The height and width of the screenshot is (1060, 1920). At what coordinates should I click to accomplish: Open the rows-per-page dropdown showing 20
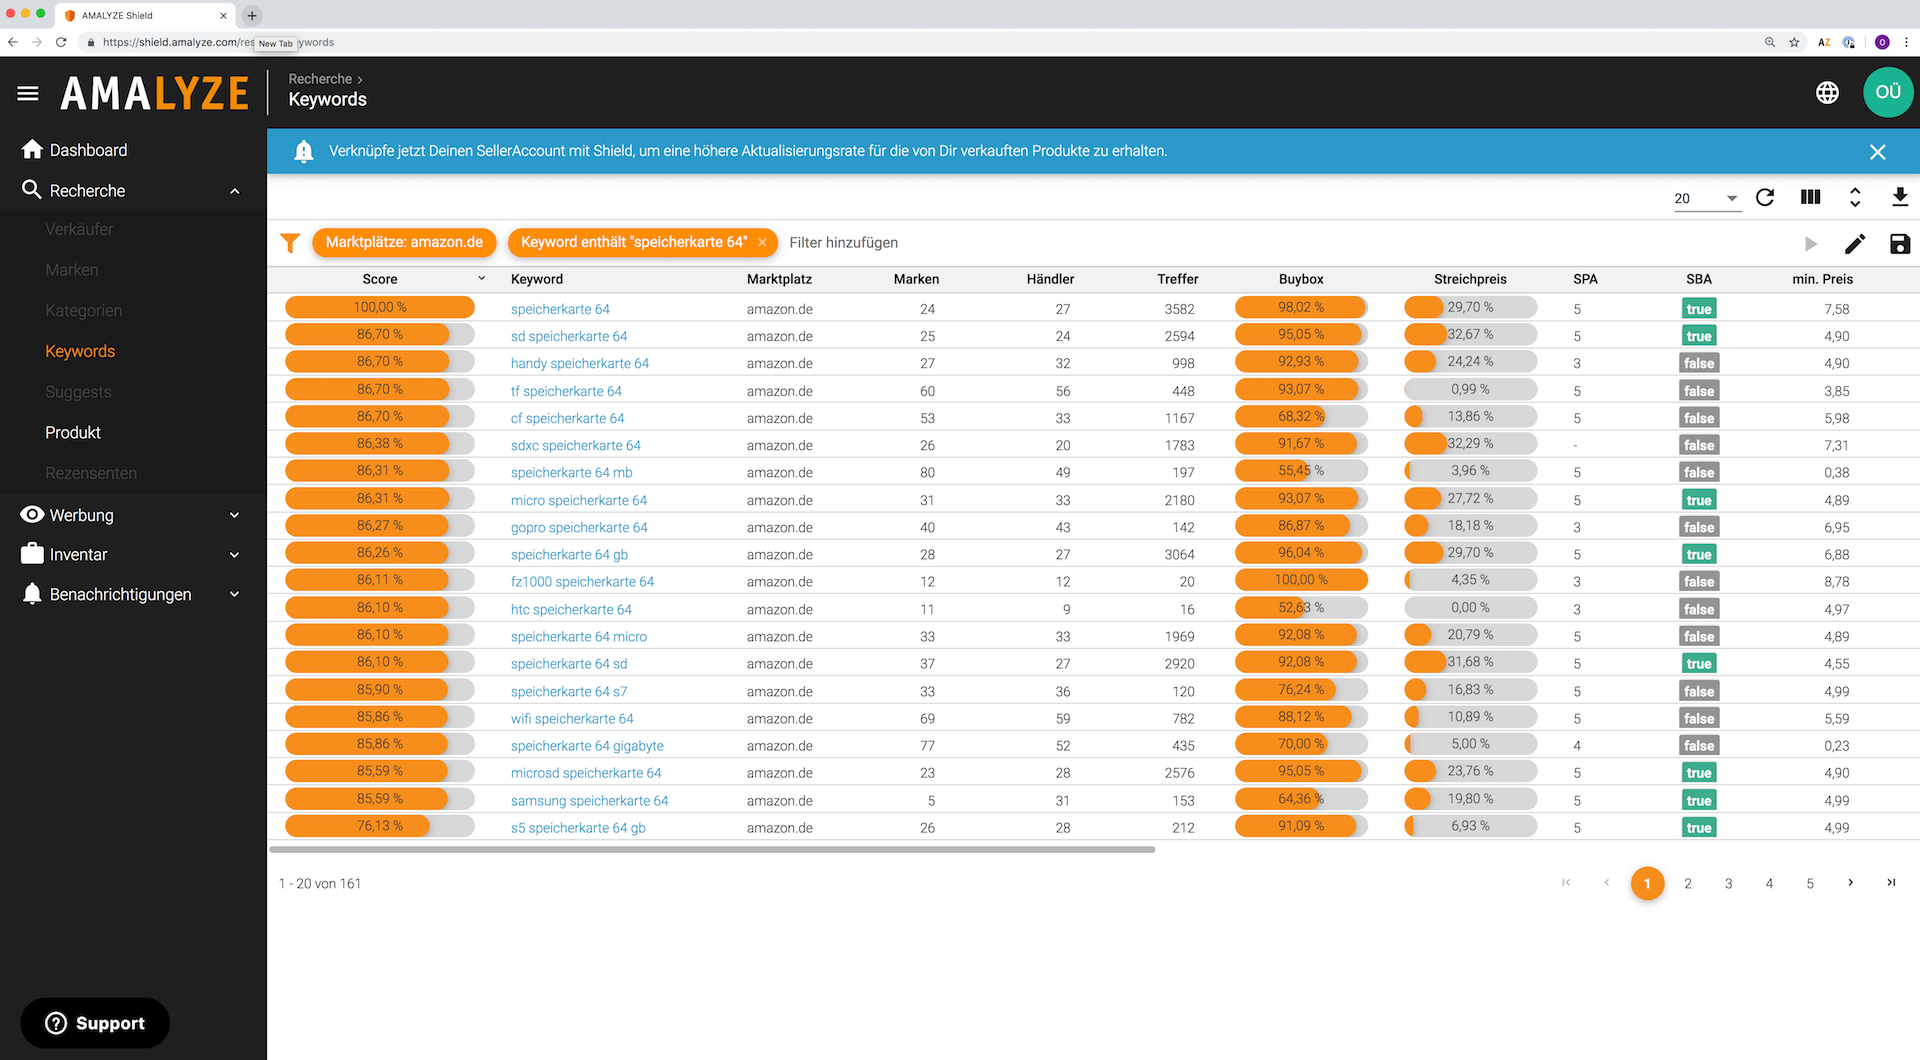1707,198
